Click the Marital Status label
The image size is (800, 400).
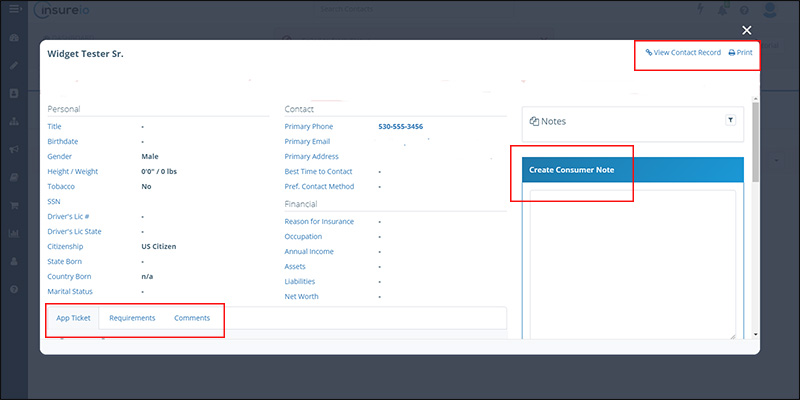coord(70,291)
